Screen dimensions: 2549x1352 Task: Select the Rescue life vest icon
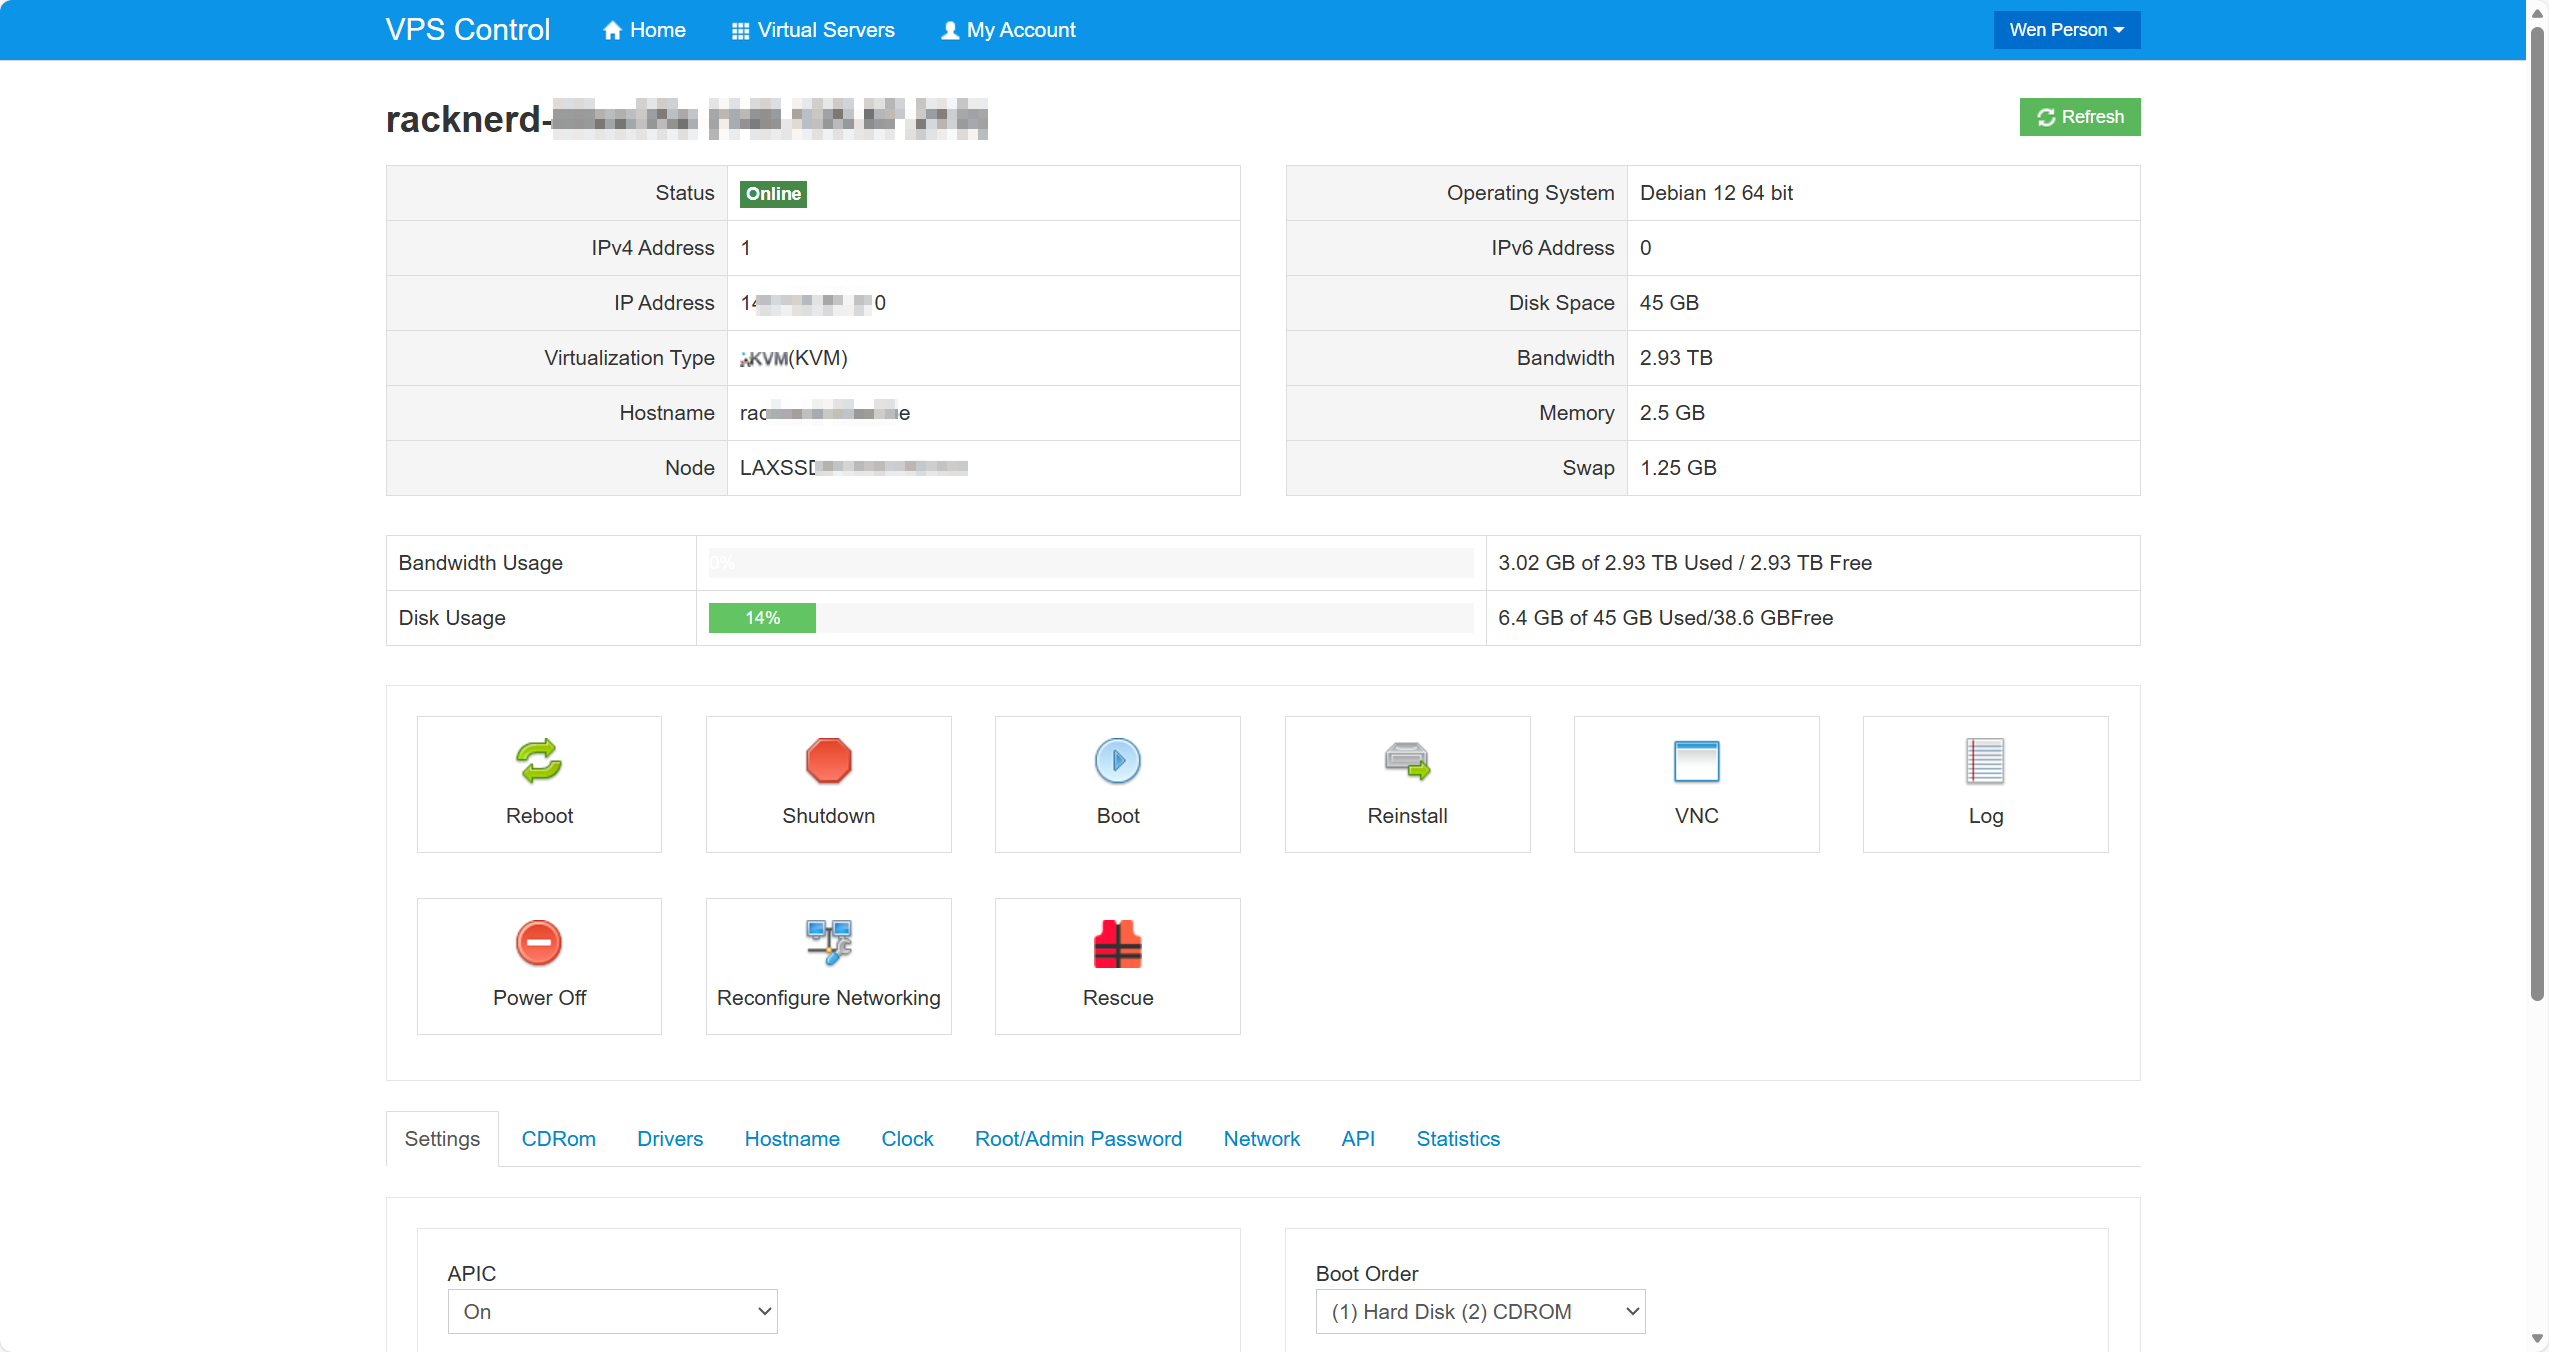[1117, 943]
